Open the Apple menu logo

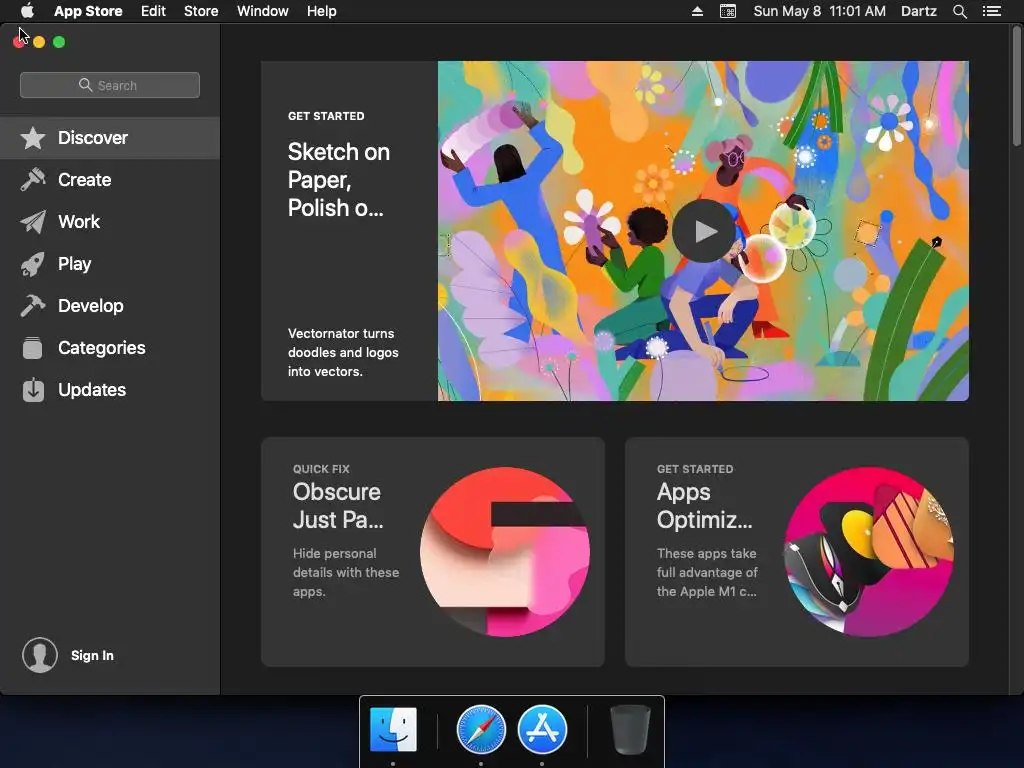point(27,11)
